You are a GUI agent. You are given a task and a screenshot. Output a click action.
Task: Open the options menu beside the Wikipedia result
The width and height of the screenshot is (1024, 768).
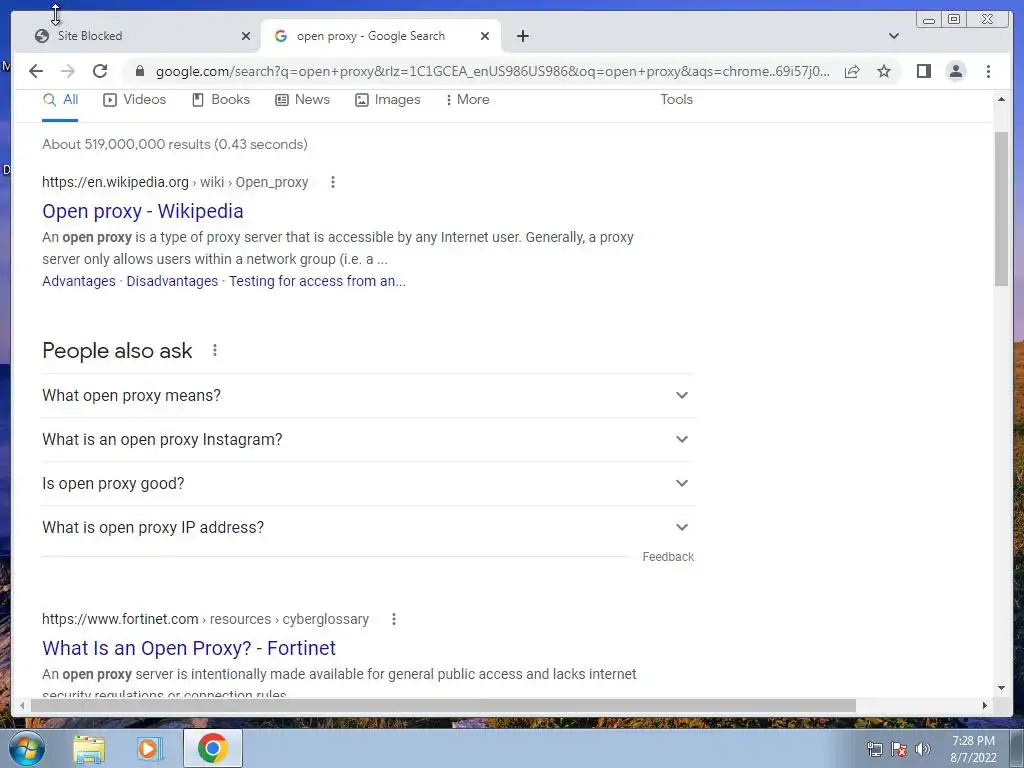332,182
